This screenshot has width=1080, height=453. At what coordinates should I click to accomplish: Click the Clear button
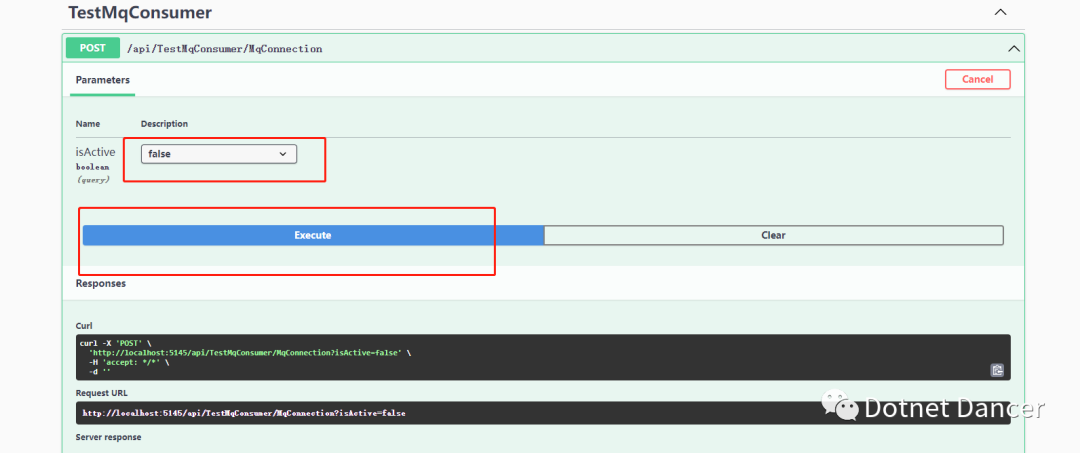(x=773, y=235)
